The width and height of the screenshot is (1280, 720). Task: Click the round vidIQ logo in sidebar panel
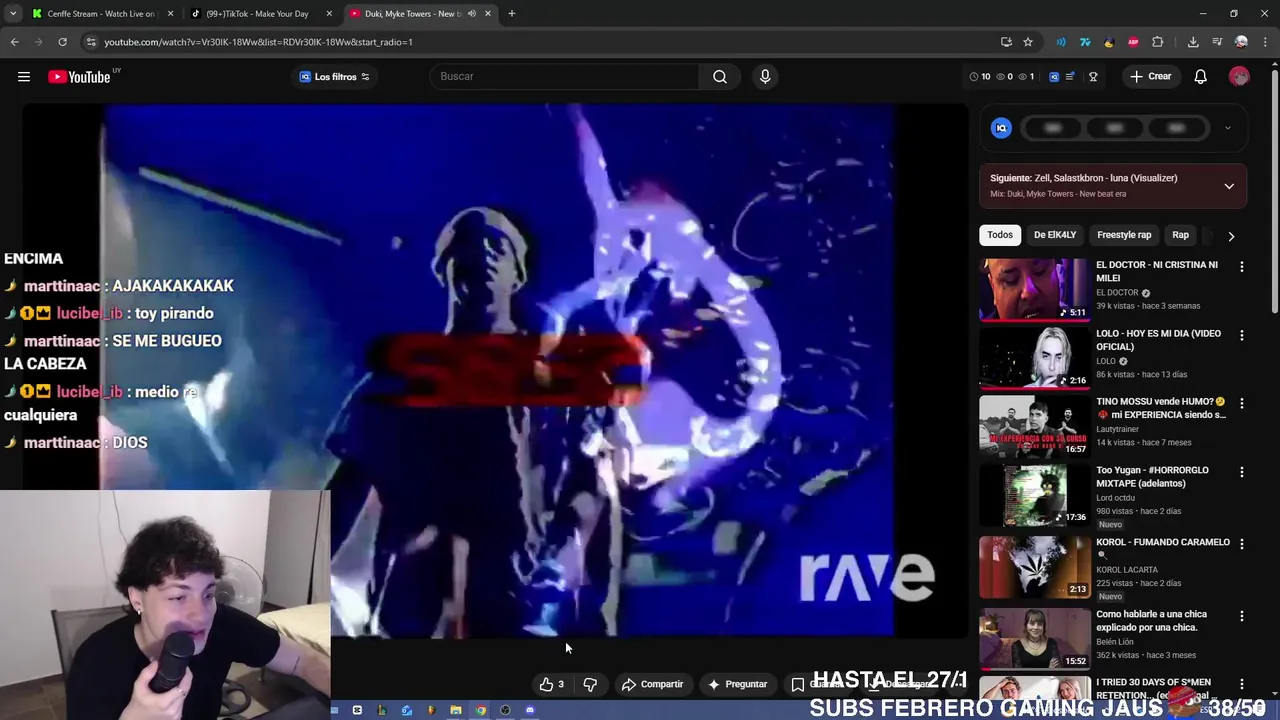1001,128
